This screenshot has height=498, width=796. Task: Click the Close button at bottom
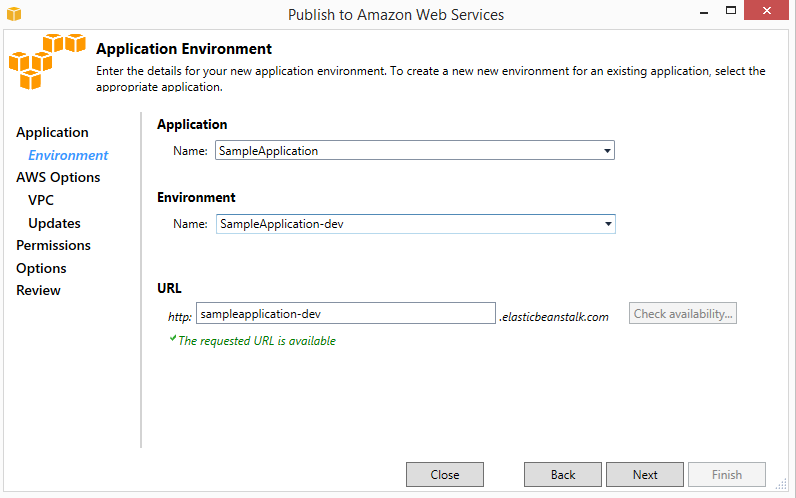click(x=445, y=475)
